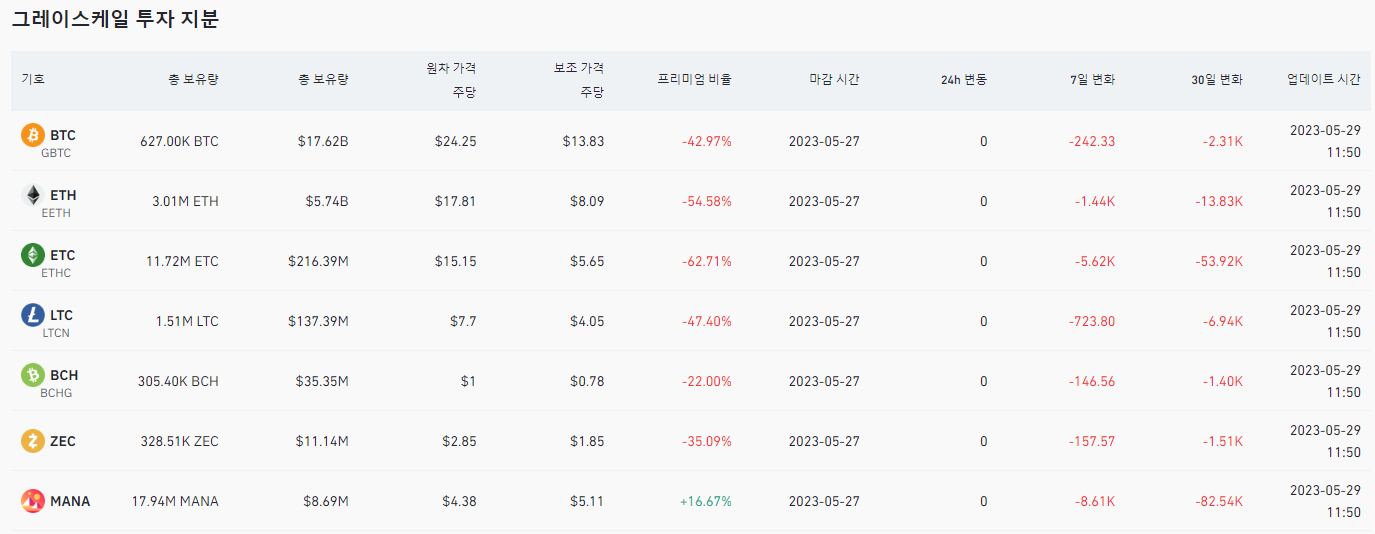This screenshot has width=1375, height=534.
Task: Open the EETH trust symbol
Action: 56,213
